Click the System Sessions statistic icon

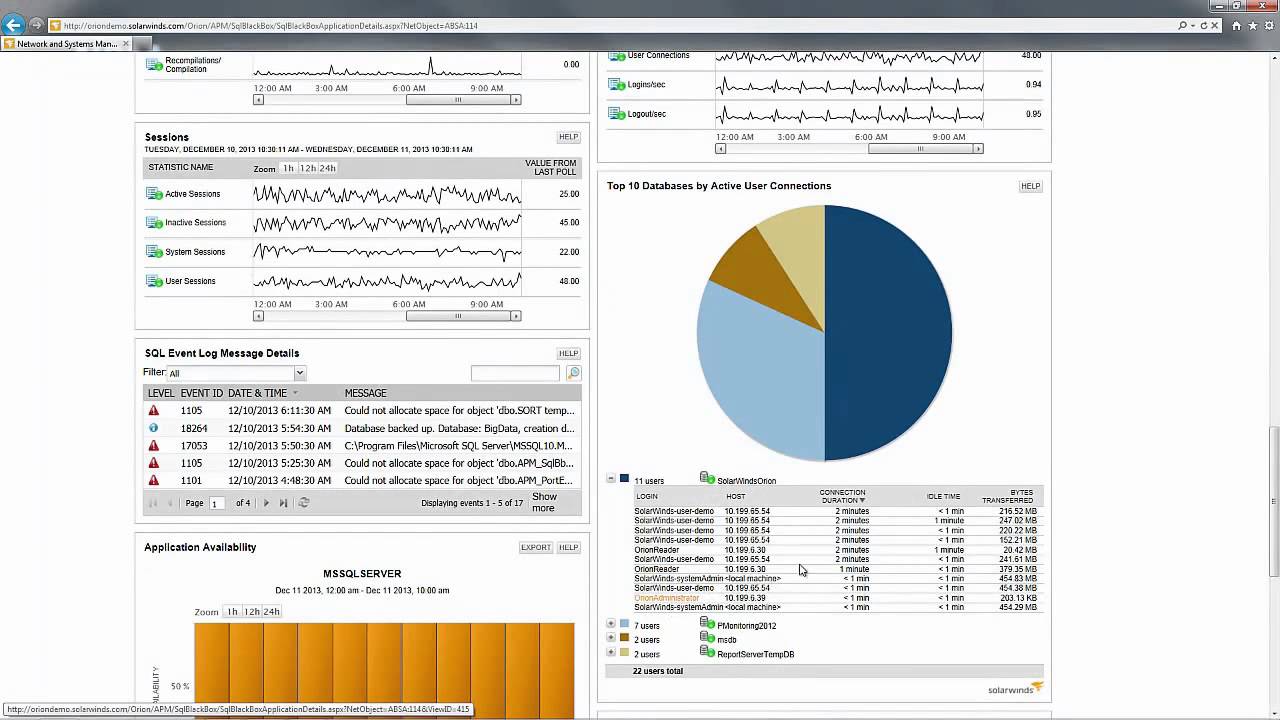click(x=154, y=252)
